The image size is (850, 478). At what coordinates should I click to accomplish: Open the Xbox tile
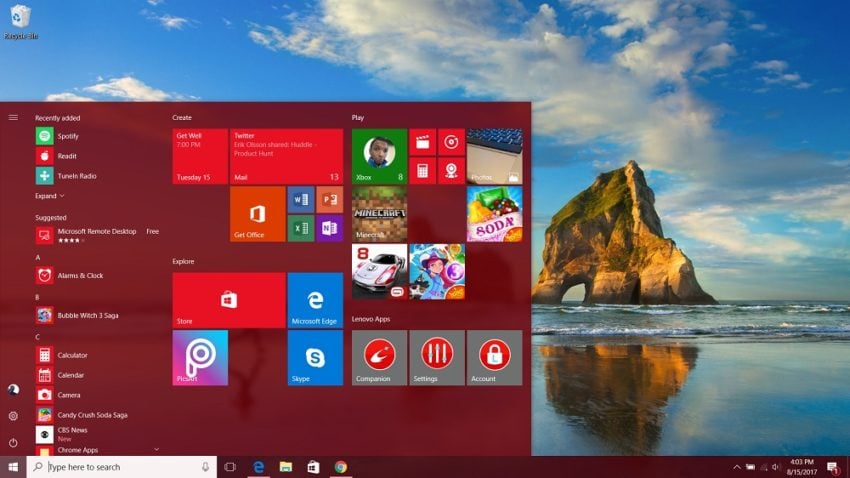click(379, 157)
